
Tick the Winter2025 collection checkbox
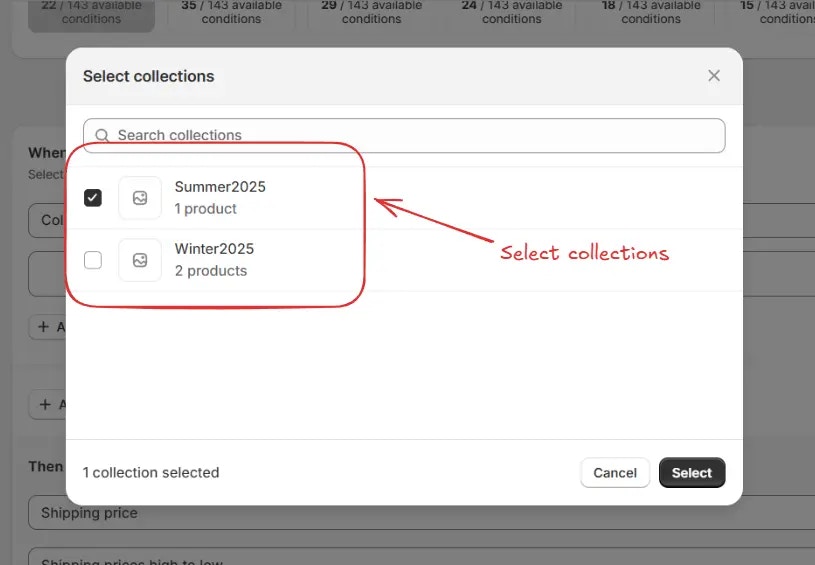(93, 260)
